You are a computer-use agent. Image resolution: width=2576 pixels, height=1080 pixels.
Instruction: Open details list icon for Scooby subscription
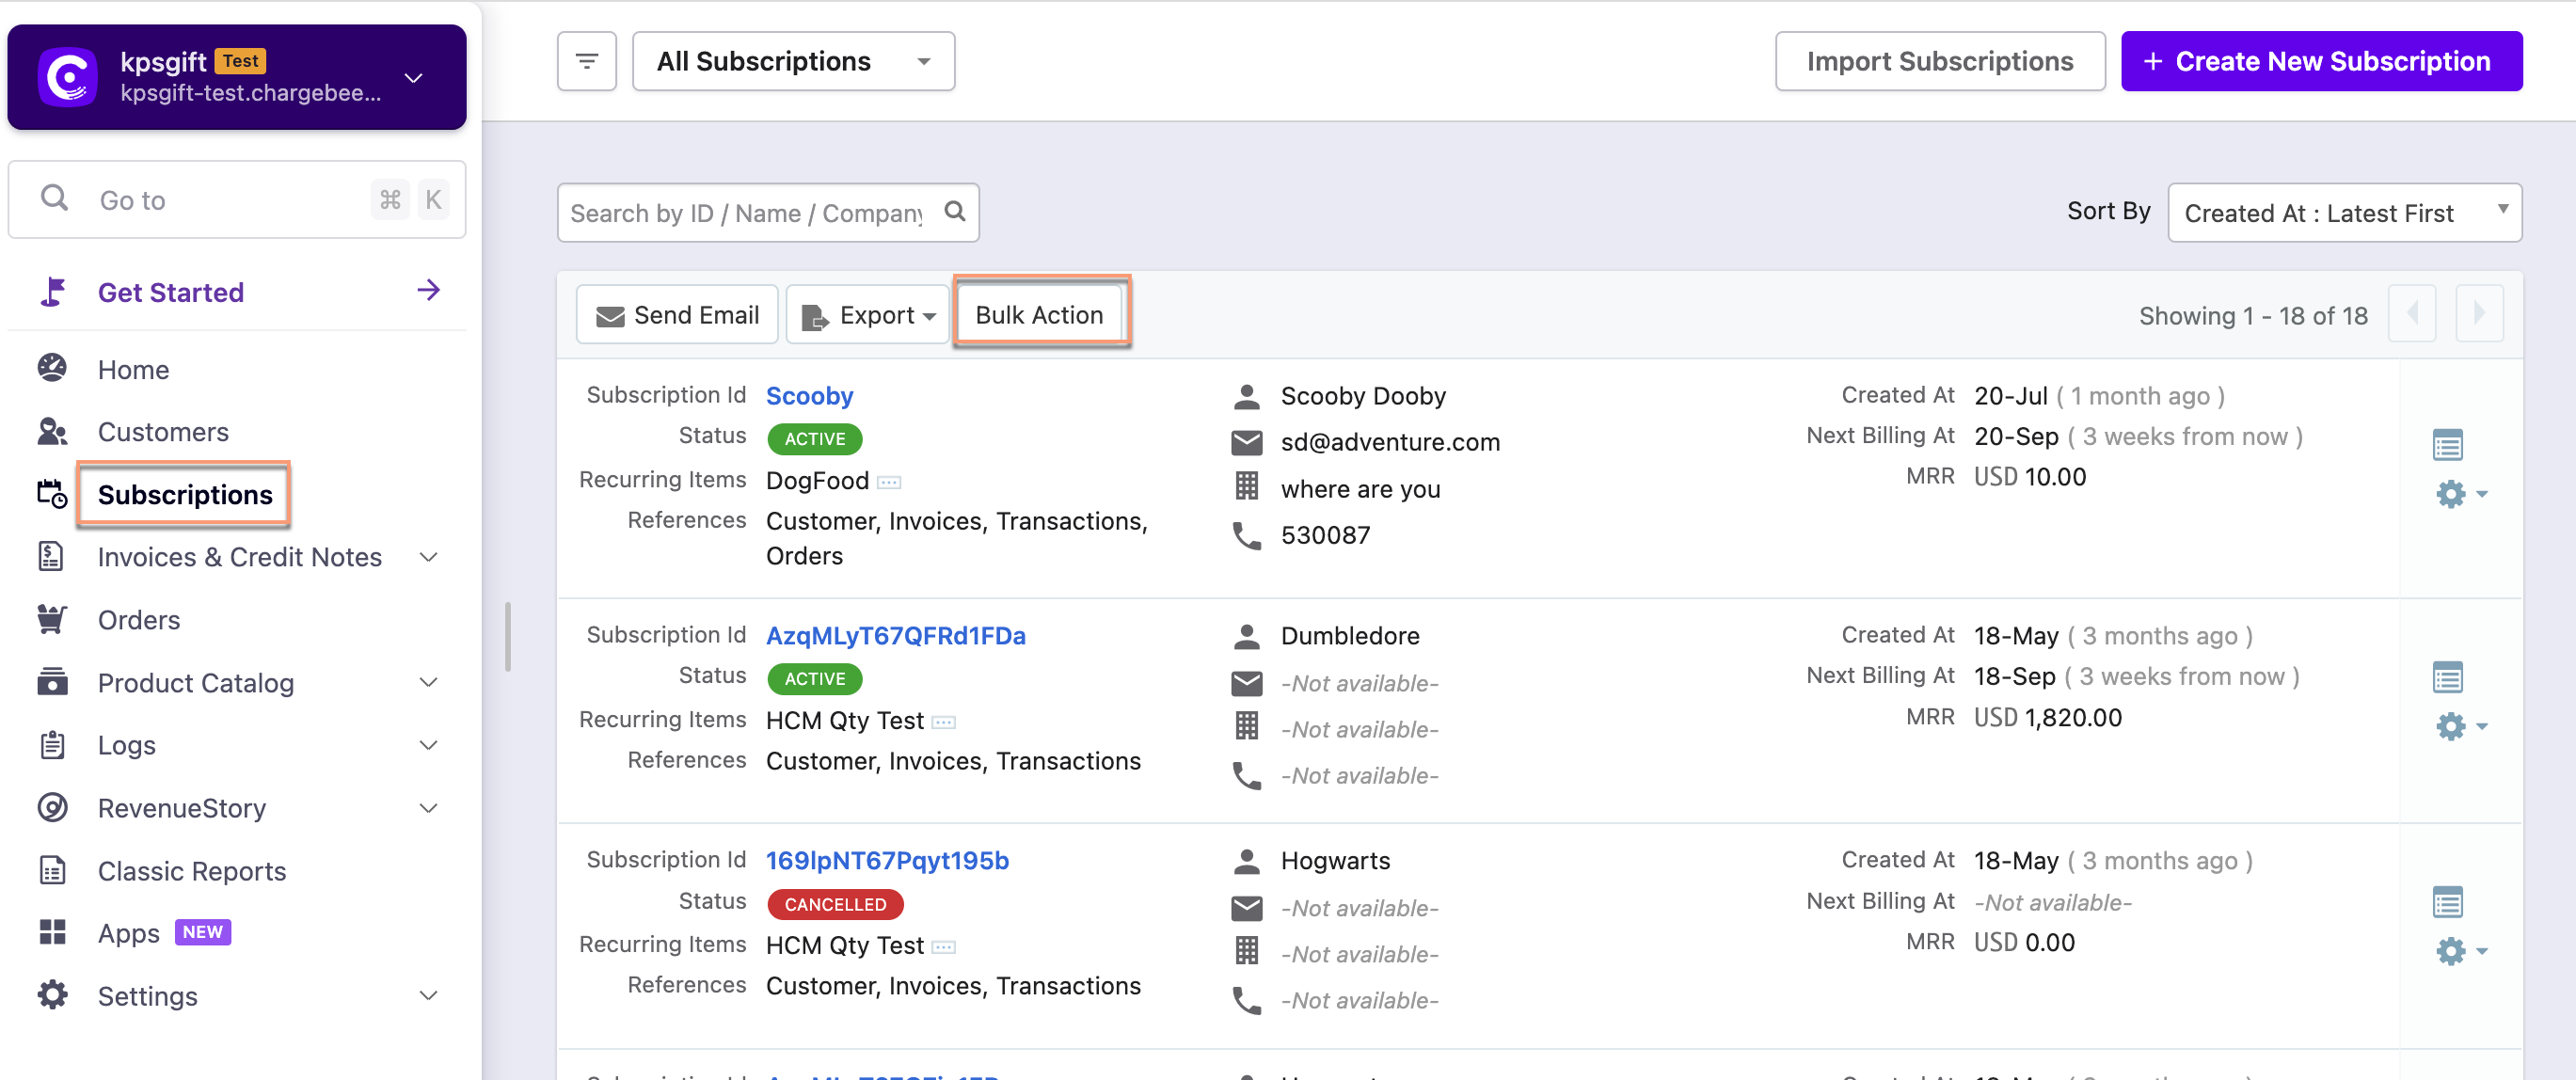2447,444
